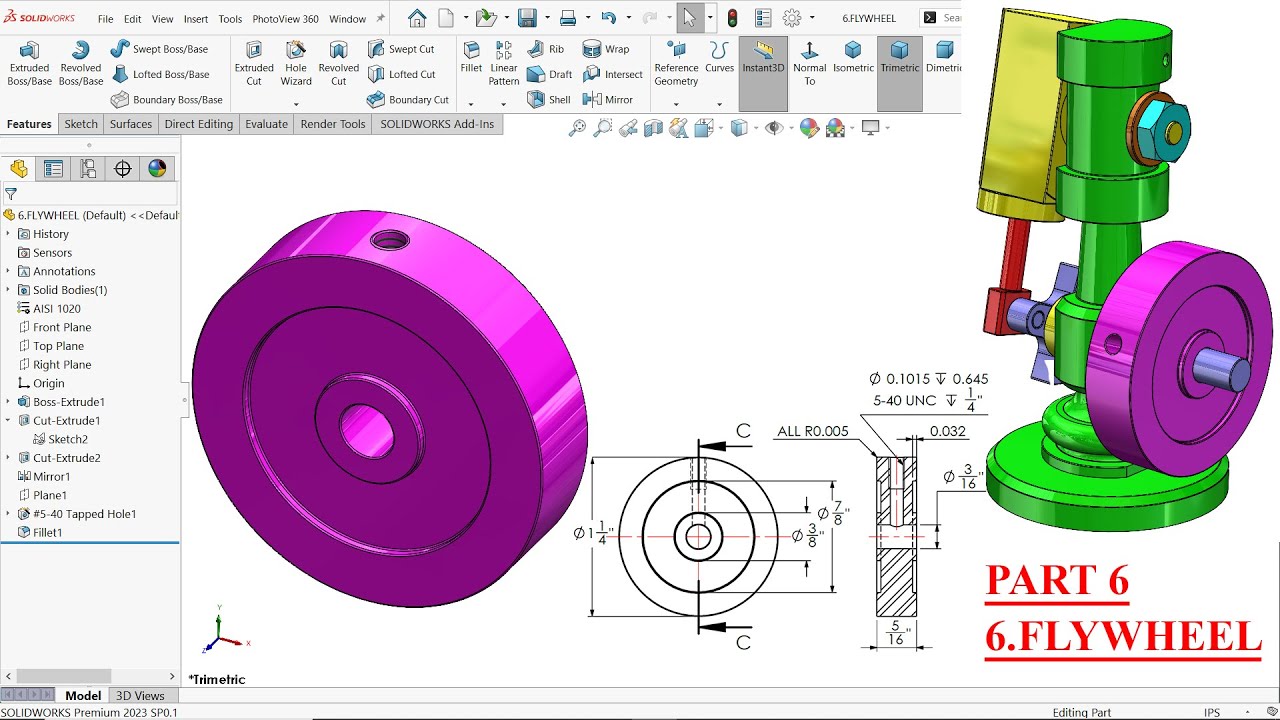Click the Zoom to Area icon
The image size is (1280, 720).
point(602,128)
